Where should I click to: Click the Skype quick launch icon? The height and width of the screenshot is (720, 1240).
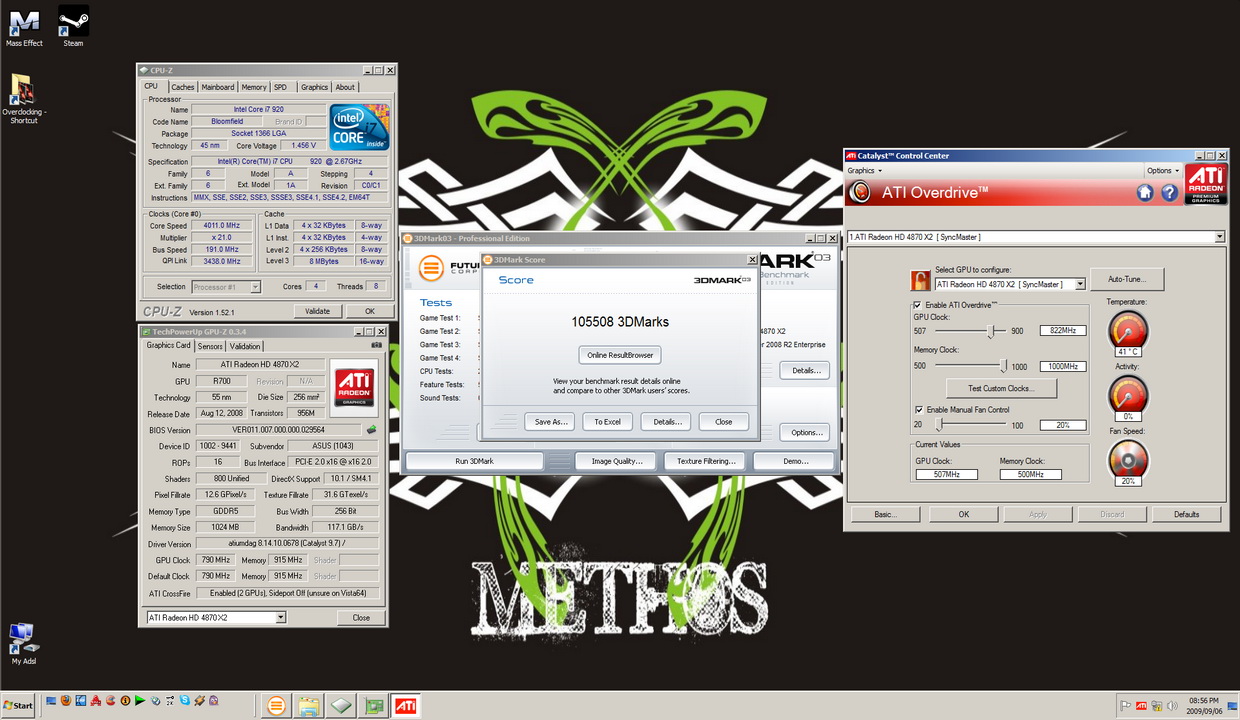(185, 701)
